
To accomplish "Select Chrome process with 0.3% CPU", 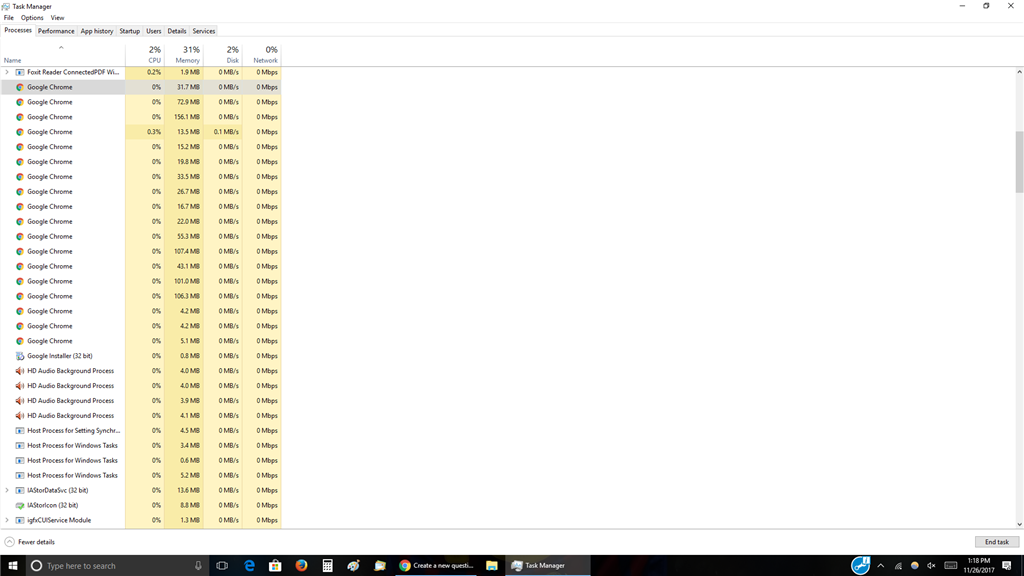I will tap(141, 132).
